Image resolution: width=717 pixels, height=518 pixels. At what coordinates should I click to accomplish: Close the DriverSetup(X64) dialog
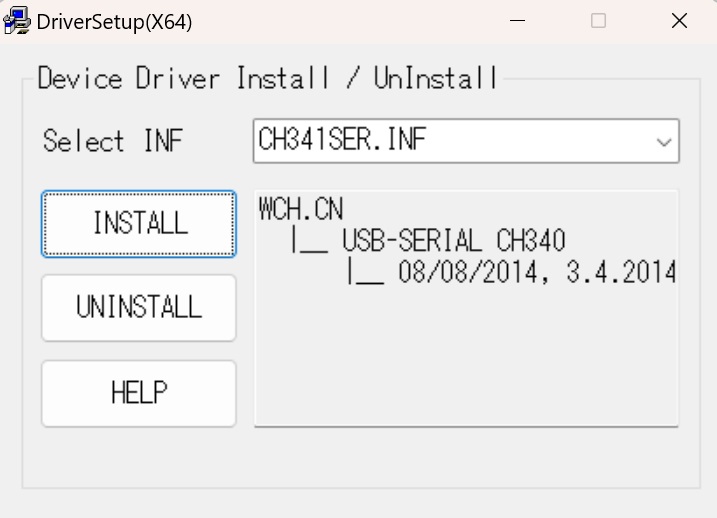click(x=679, y=21)
